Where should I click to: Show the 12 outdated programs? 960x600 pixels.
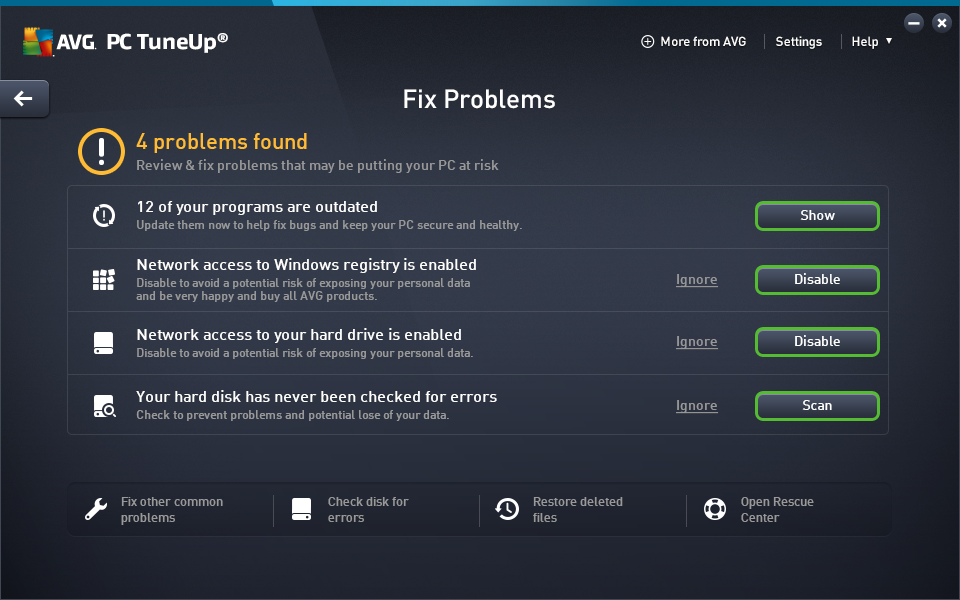[817, 215]
